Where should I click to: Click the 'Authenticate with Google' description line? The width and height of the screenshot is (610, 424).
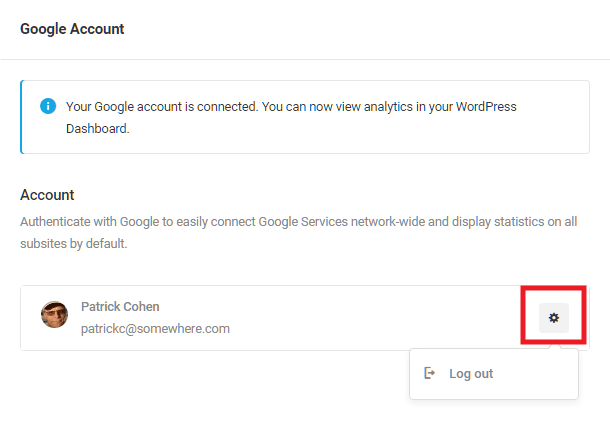(x=298, y=221)
